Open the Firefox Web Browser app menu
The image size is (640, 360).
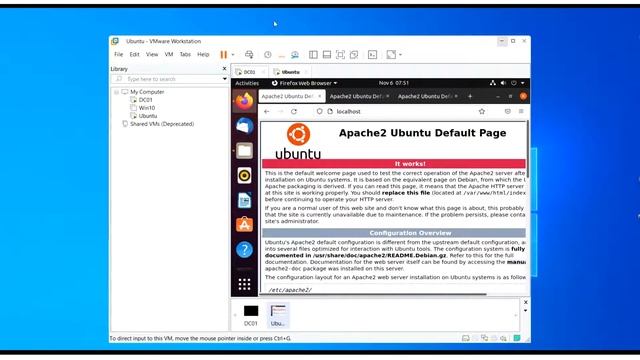click(304, 83)
